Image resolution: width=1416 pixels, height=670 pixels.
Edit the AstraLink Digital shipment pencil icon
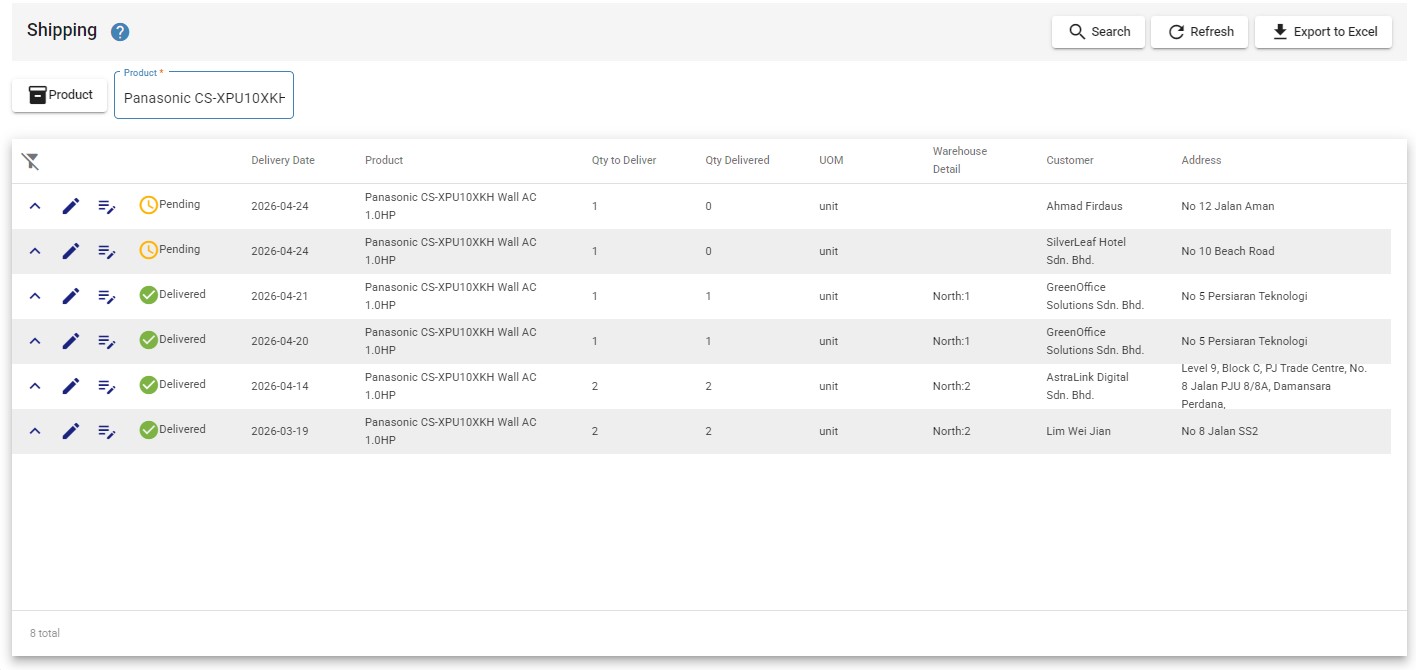[x=71, y=387]
